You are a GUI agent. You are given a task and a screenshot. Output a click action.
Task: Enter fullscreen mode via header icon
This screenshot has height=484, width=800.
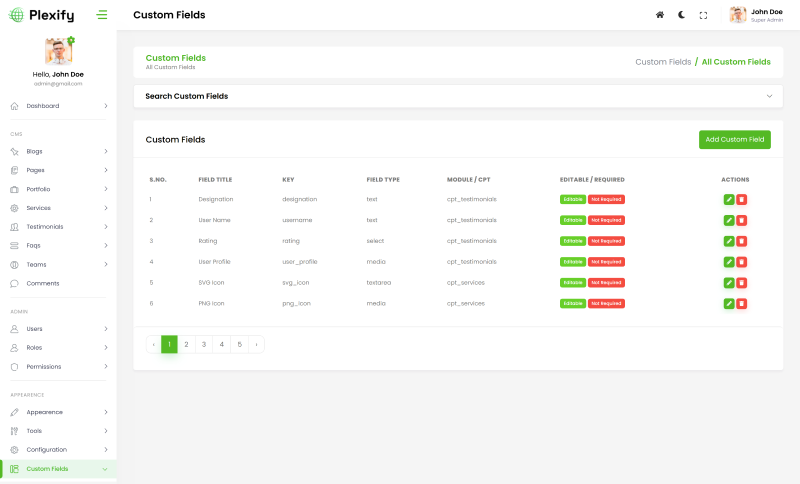point(703,15)
